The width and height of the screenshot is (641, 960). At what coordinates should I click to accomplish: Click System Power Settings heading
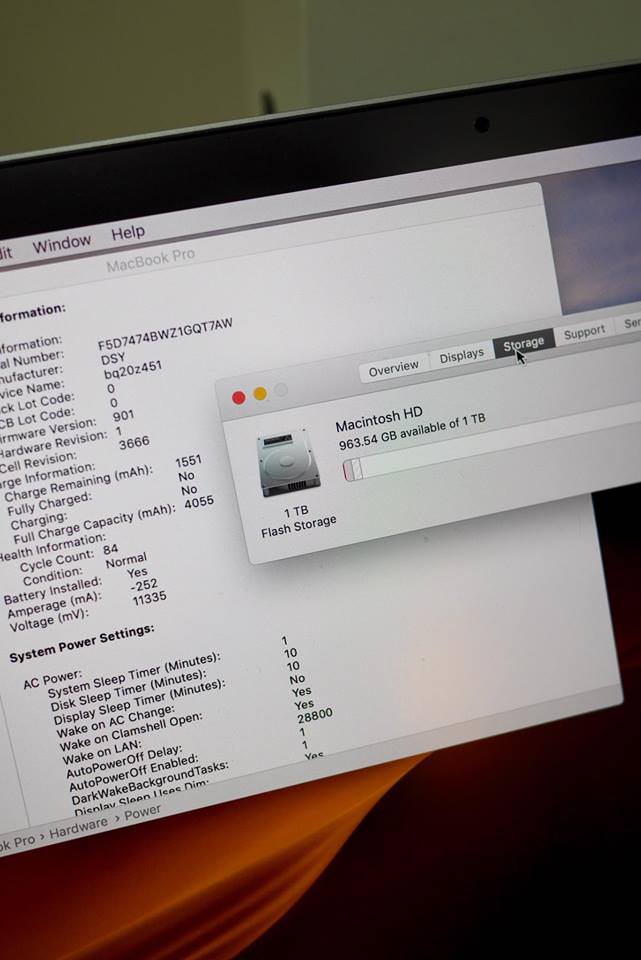[x=81, y=644]
